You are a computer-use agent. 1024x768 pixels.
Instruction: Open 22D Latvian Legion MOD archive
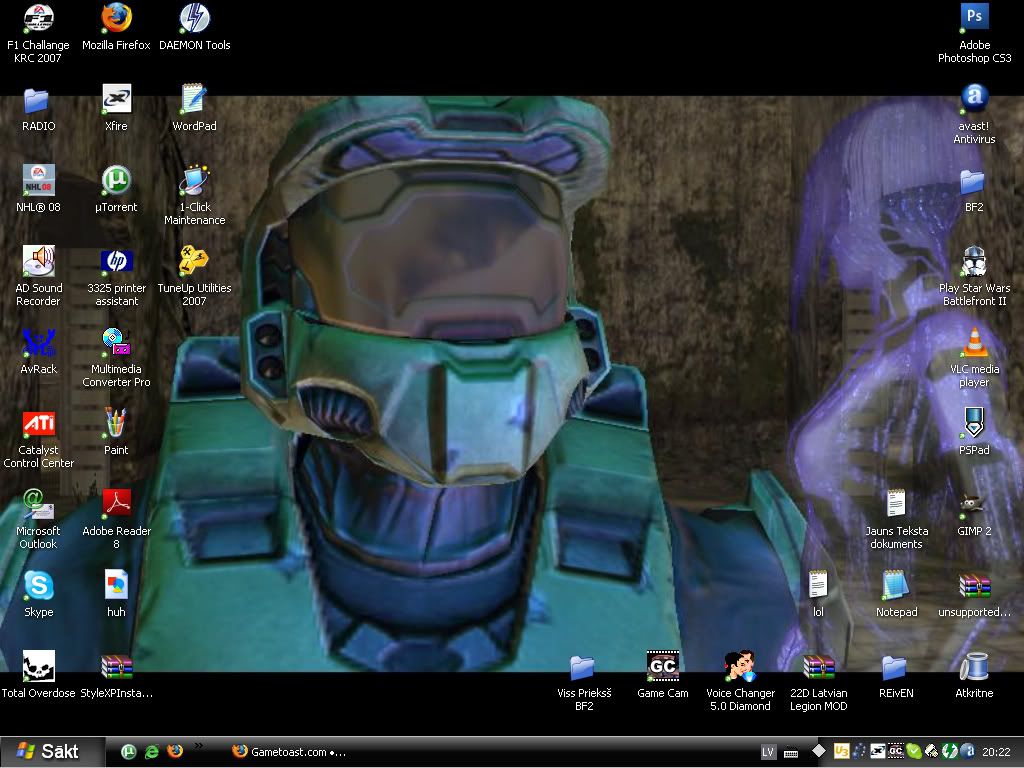coord(818,681)
